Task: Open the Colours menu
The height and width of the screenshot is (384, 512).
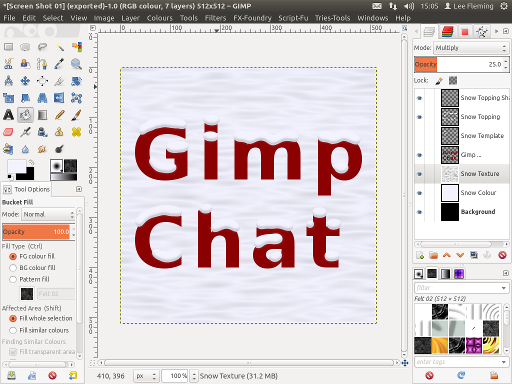Action: 160,18
